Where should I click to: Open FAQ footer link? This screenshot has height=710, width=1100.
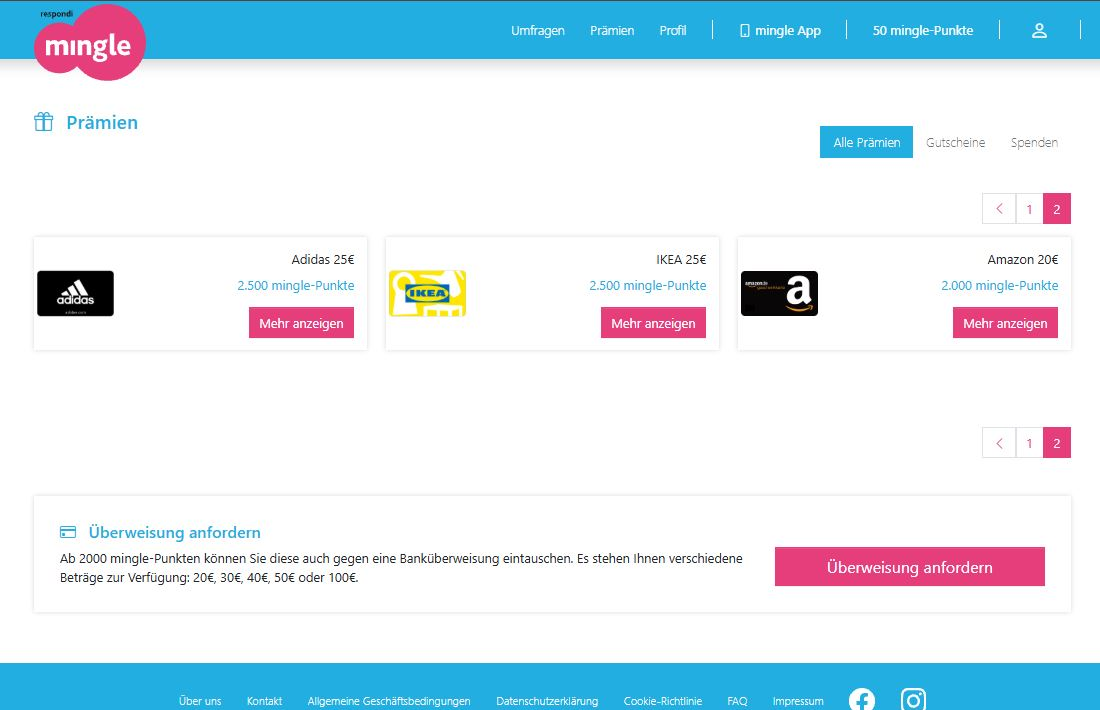[x=737, y=701]
